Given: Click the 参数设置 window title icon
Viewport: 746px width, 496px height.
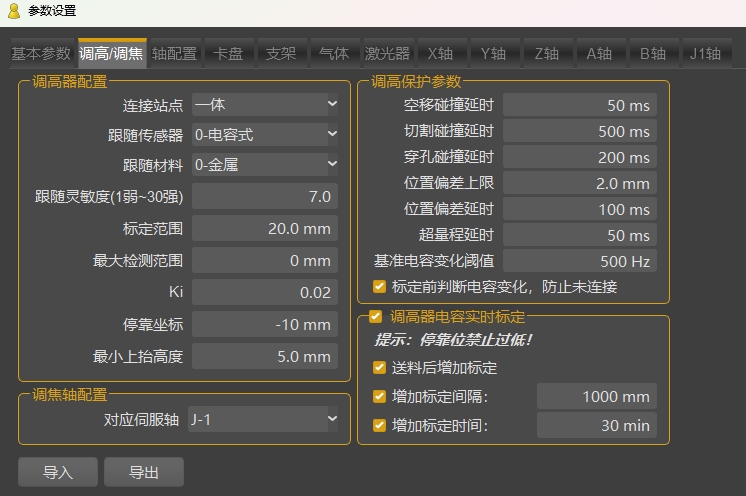Looking at the screenshot, I should coord(14,10).
